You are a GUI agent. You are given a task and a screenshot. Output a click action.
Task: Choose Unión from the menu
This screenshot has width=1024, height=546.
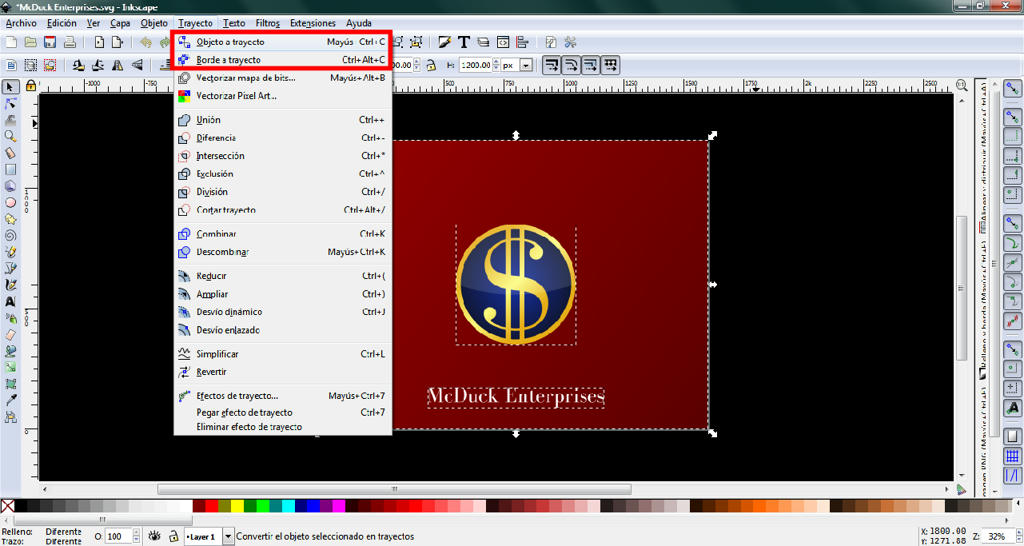(283, 120)
